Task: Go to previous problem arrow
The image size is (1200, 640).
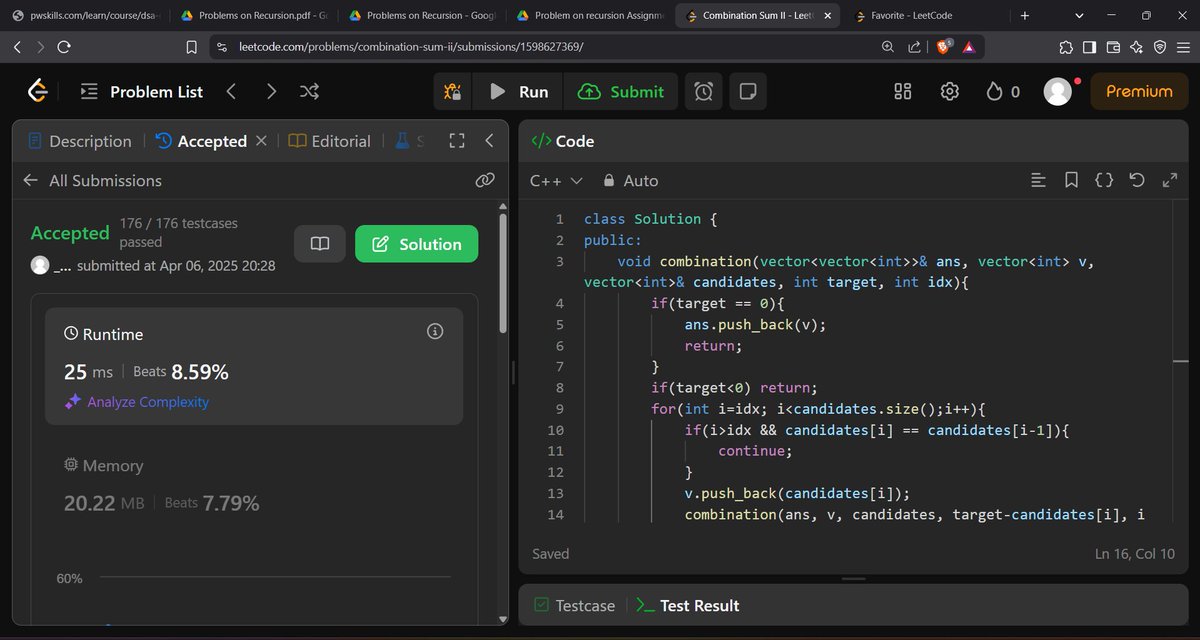Action: click(x=231, y=91)
